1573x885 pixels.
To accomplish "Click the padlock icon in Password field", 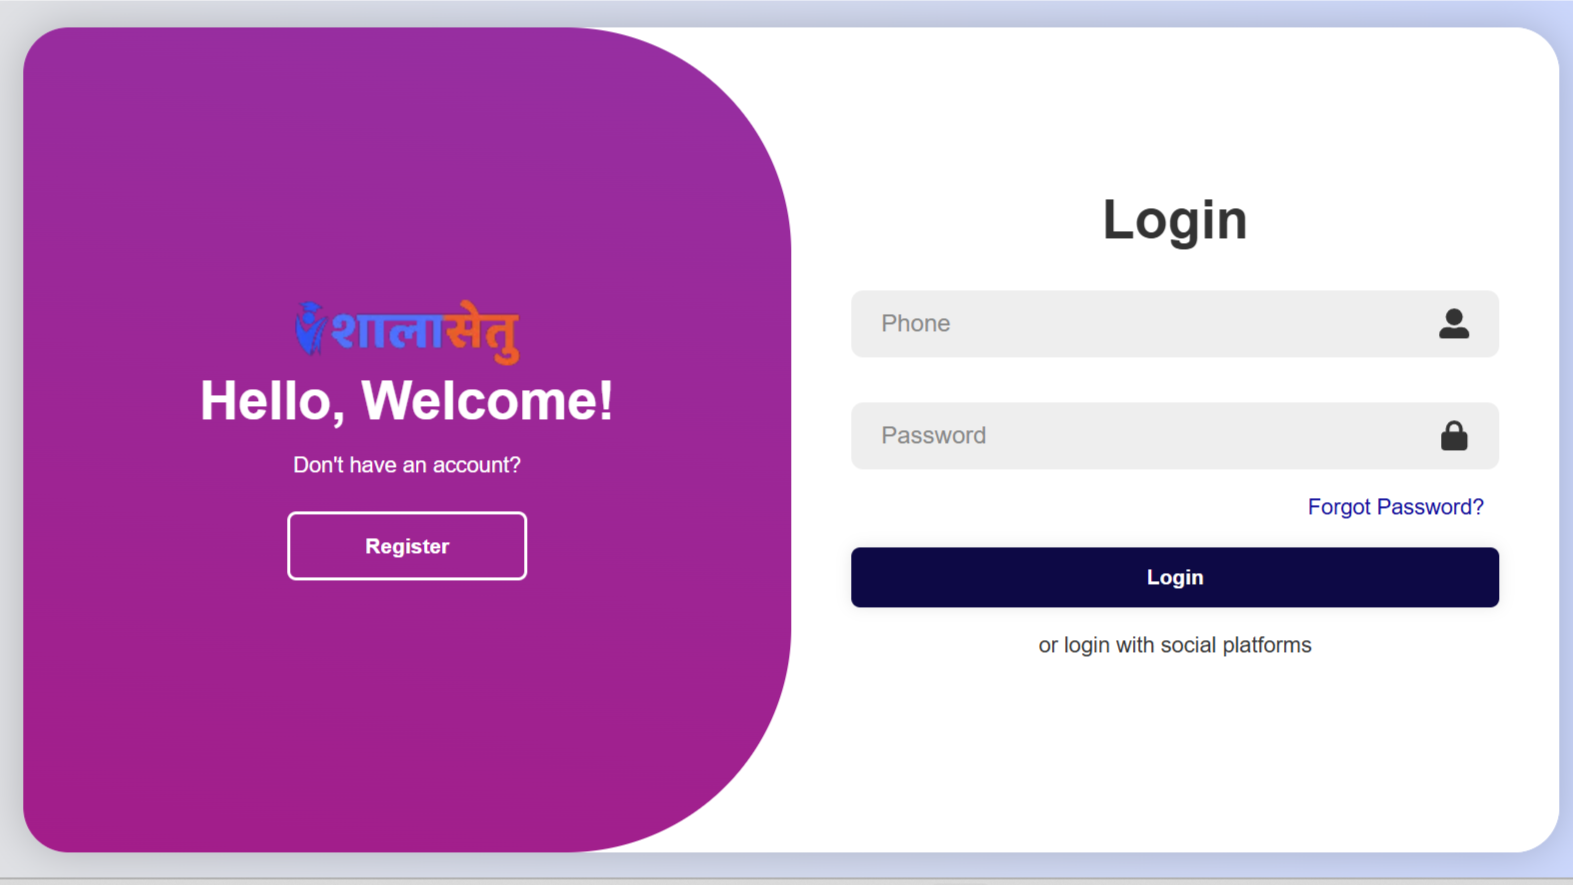I will click(1454, 435).
